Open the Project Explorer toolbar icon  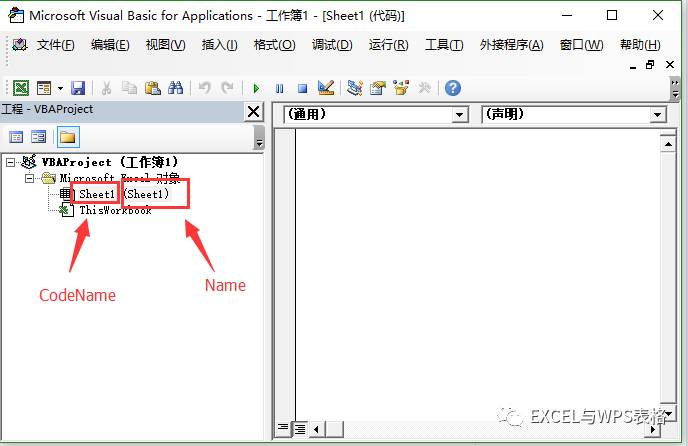pyautogui.click(x=355, y=88)
